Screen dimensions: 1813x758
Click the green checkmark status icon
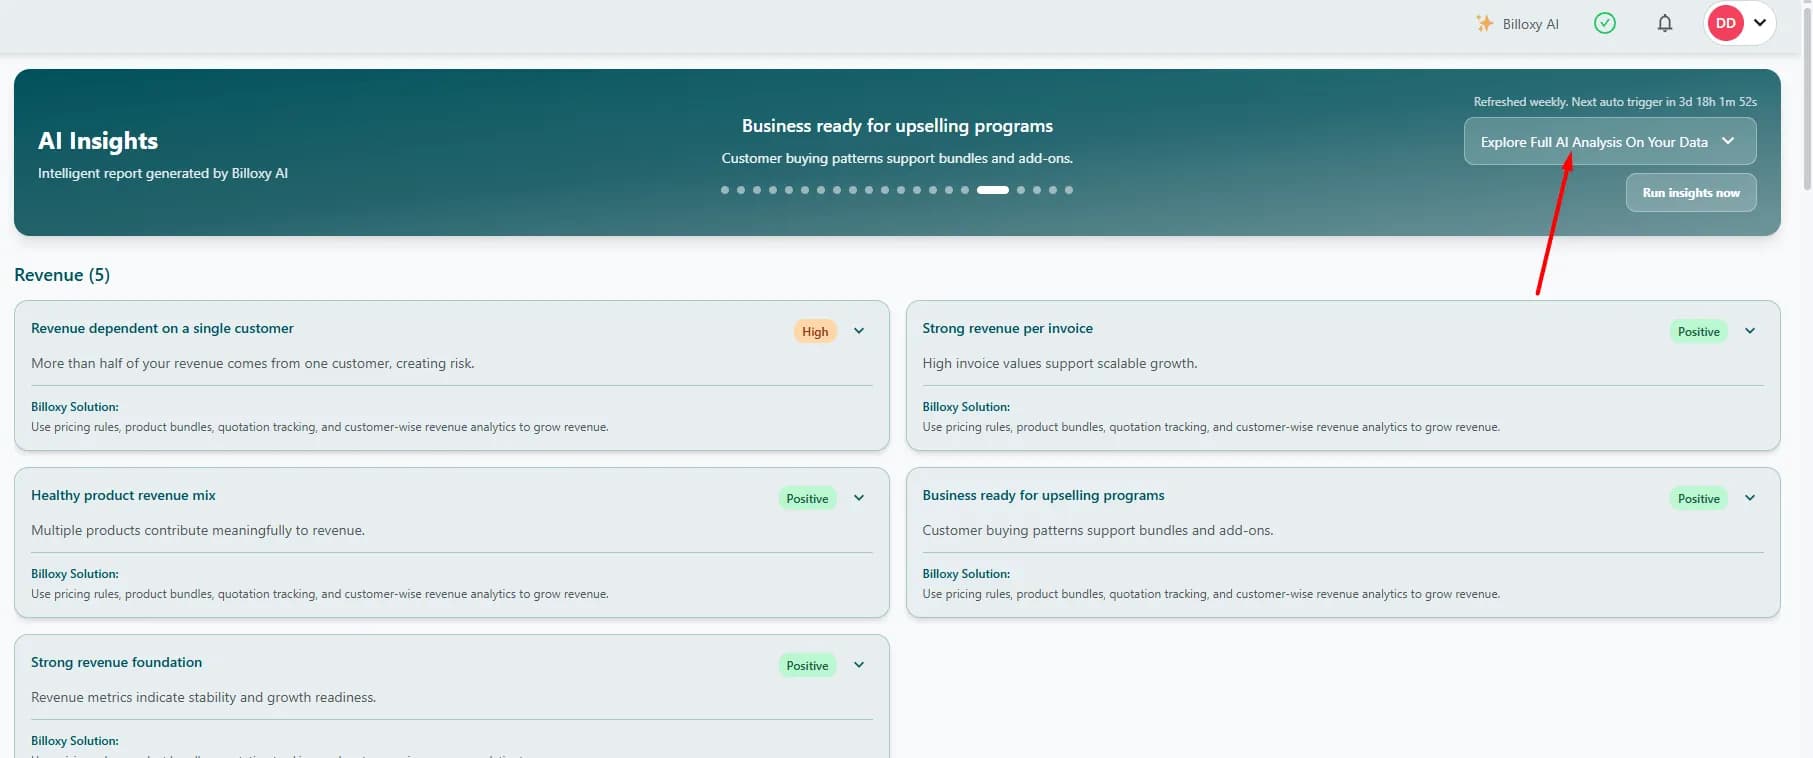1605,23
